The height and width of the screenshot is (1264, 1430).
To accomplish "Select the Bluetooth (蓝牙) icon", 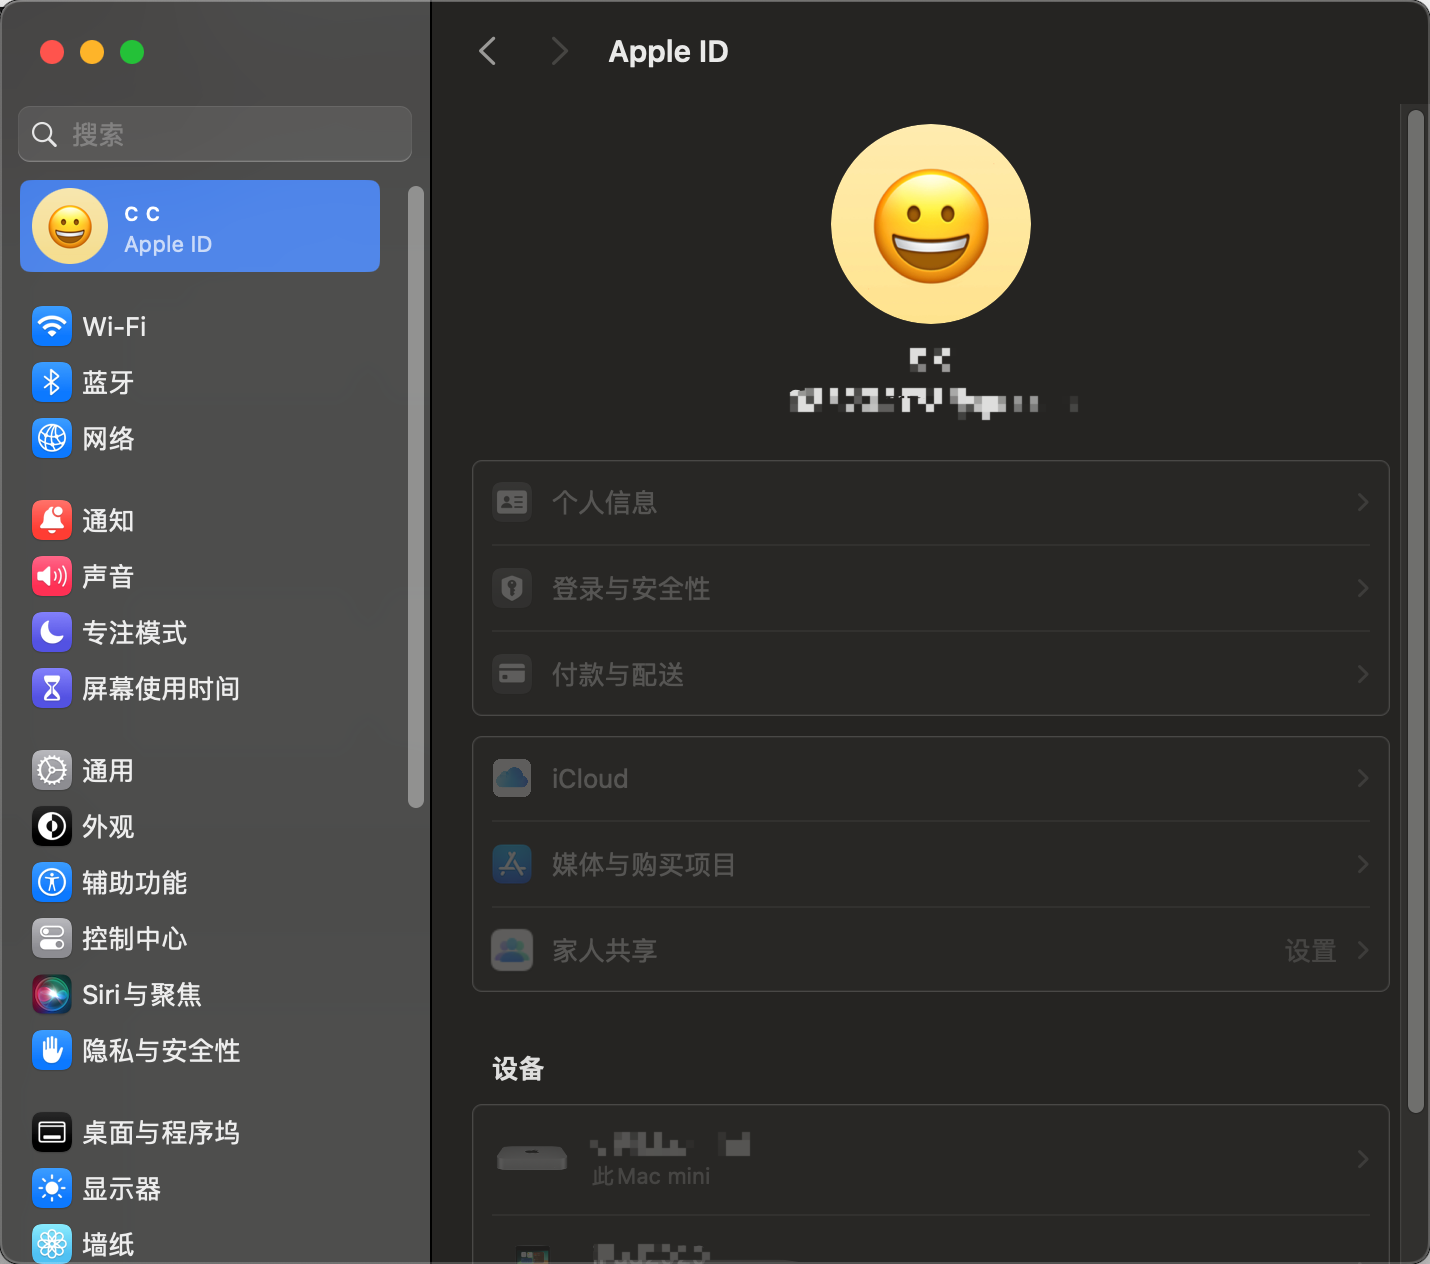I will click(x=52, y=382).
